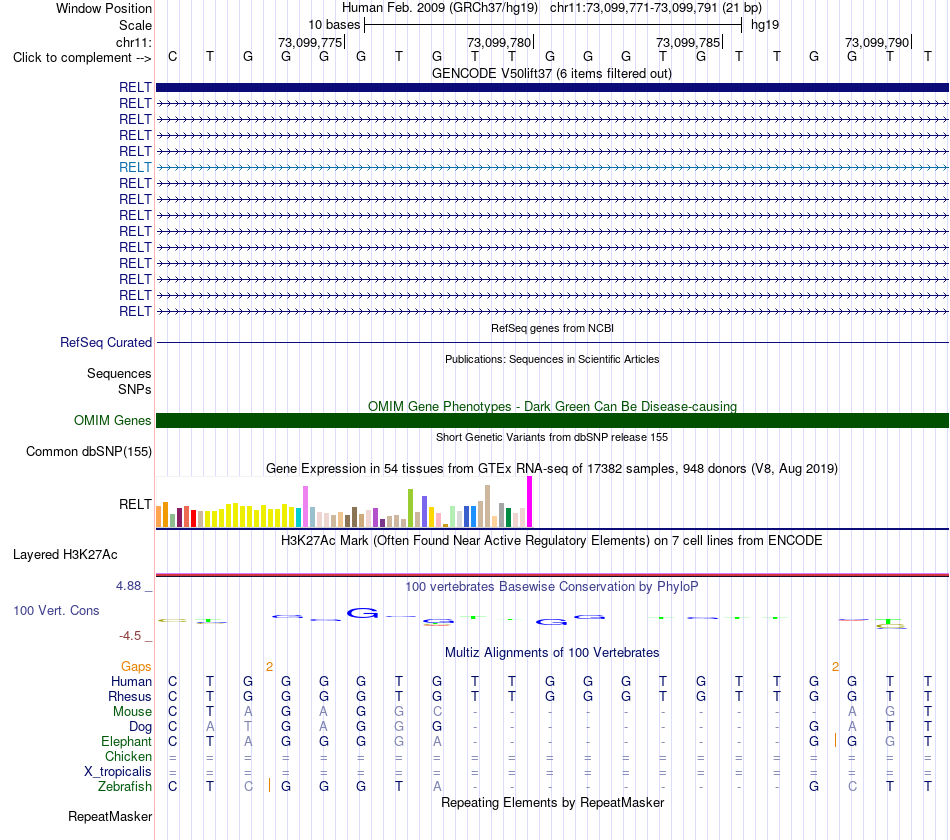This screenshot has width=950, height=840.
Task: Click the 'chr11:73,099,771-73,099,791 (21 bp)' range text
Action: click(x=656, y=8)
